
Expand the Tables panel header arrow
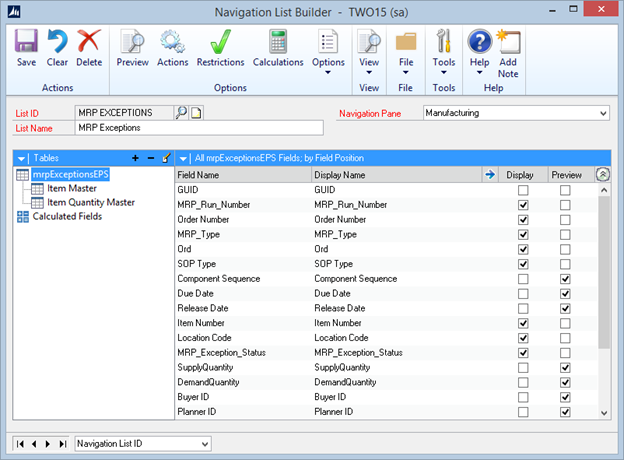pos(21,159)
